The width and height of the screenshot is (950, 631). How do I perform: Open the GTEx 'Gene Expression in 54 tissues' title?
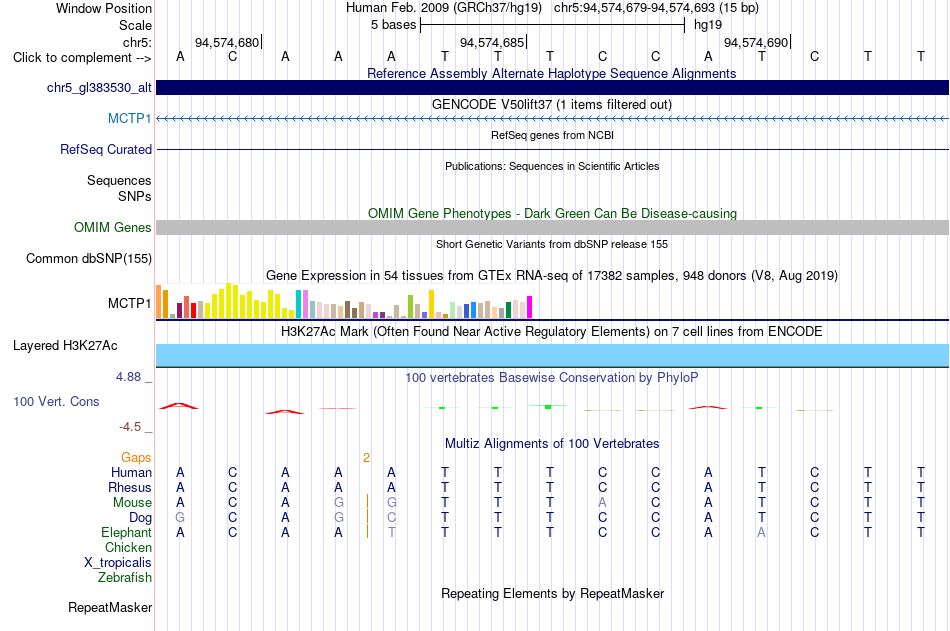(x=552, y=276)
